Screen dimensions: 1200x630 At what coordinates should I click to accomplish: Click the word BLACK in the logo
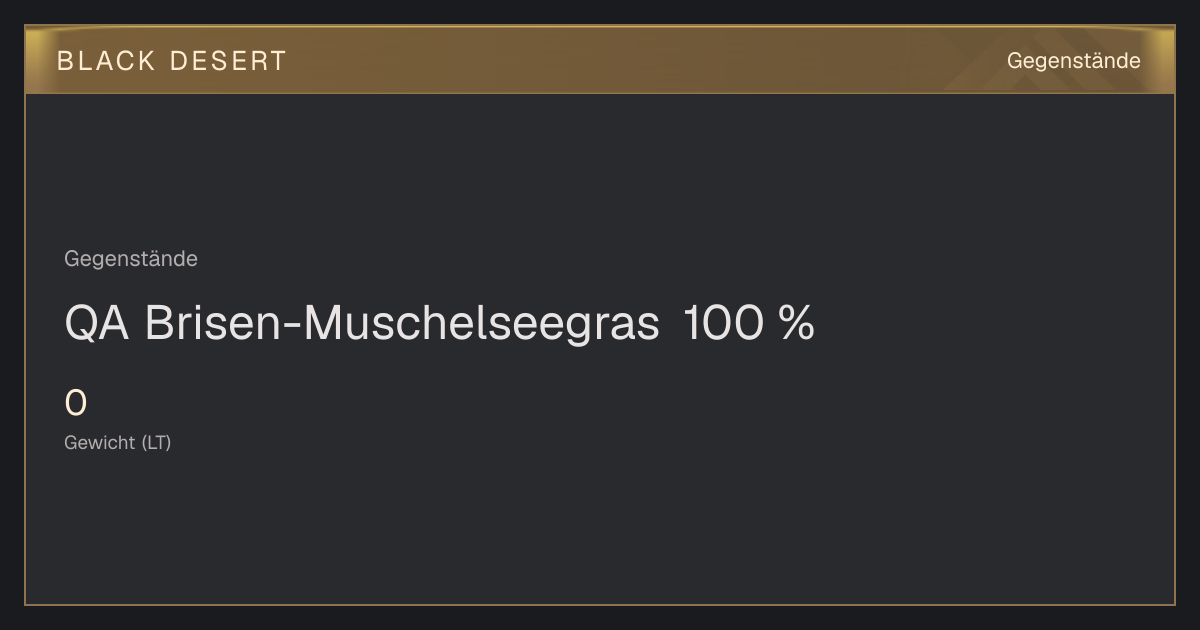(106, 61)
